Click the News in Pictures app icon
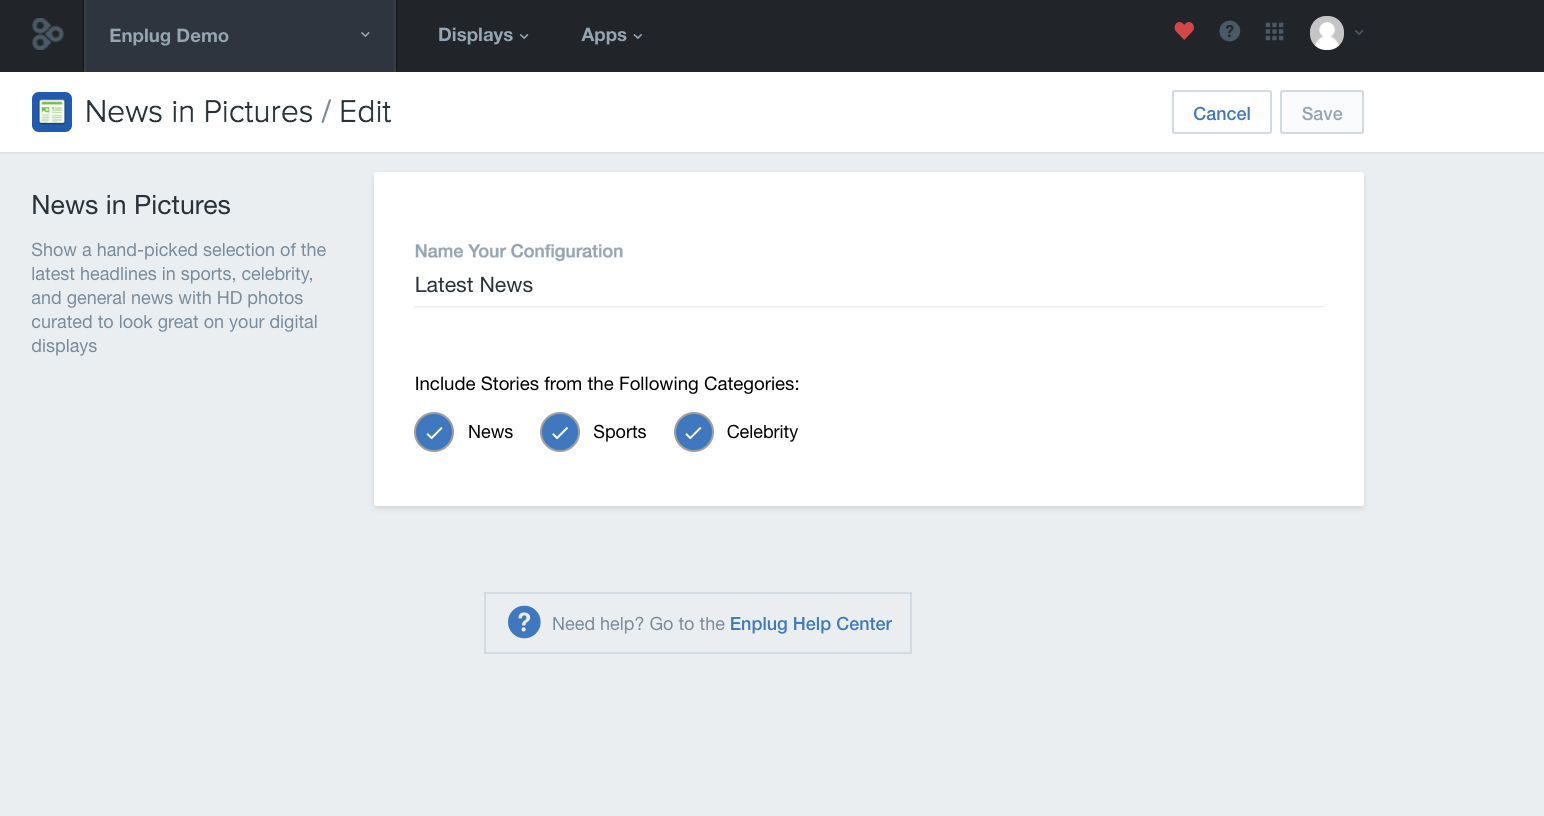 tap(52, 112)
